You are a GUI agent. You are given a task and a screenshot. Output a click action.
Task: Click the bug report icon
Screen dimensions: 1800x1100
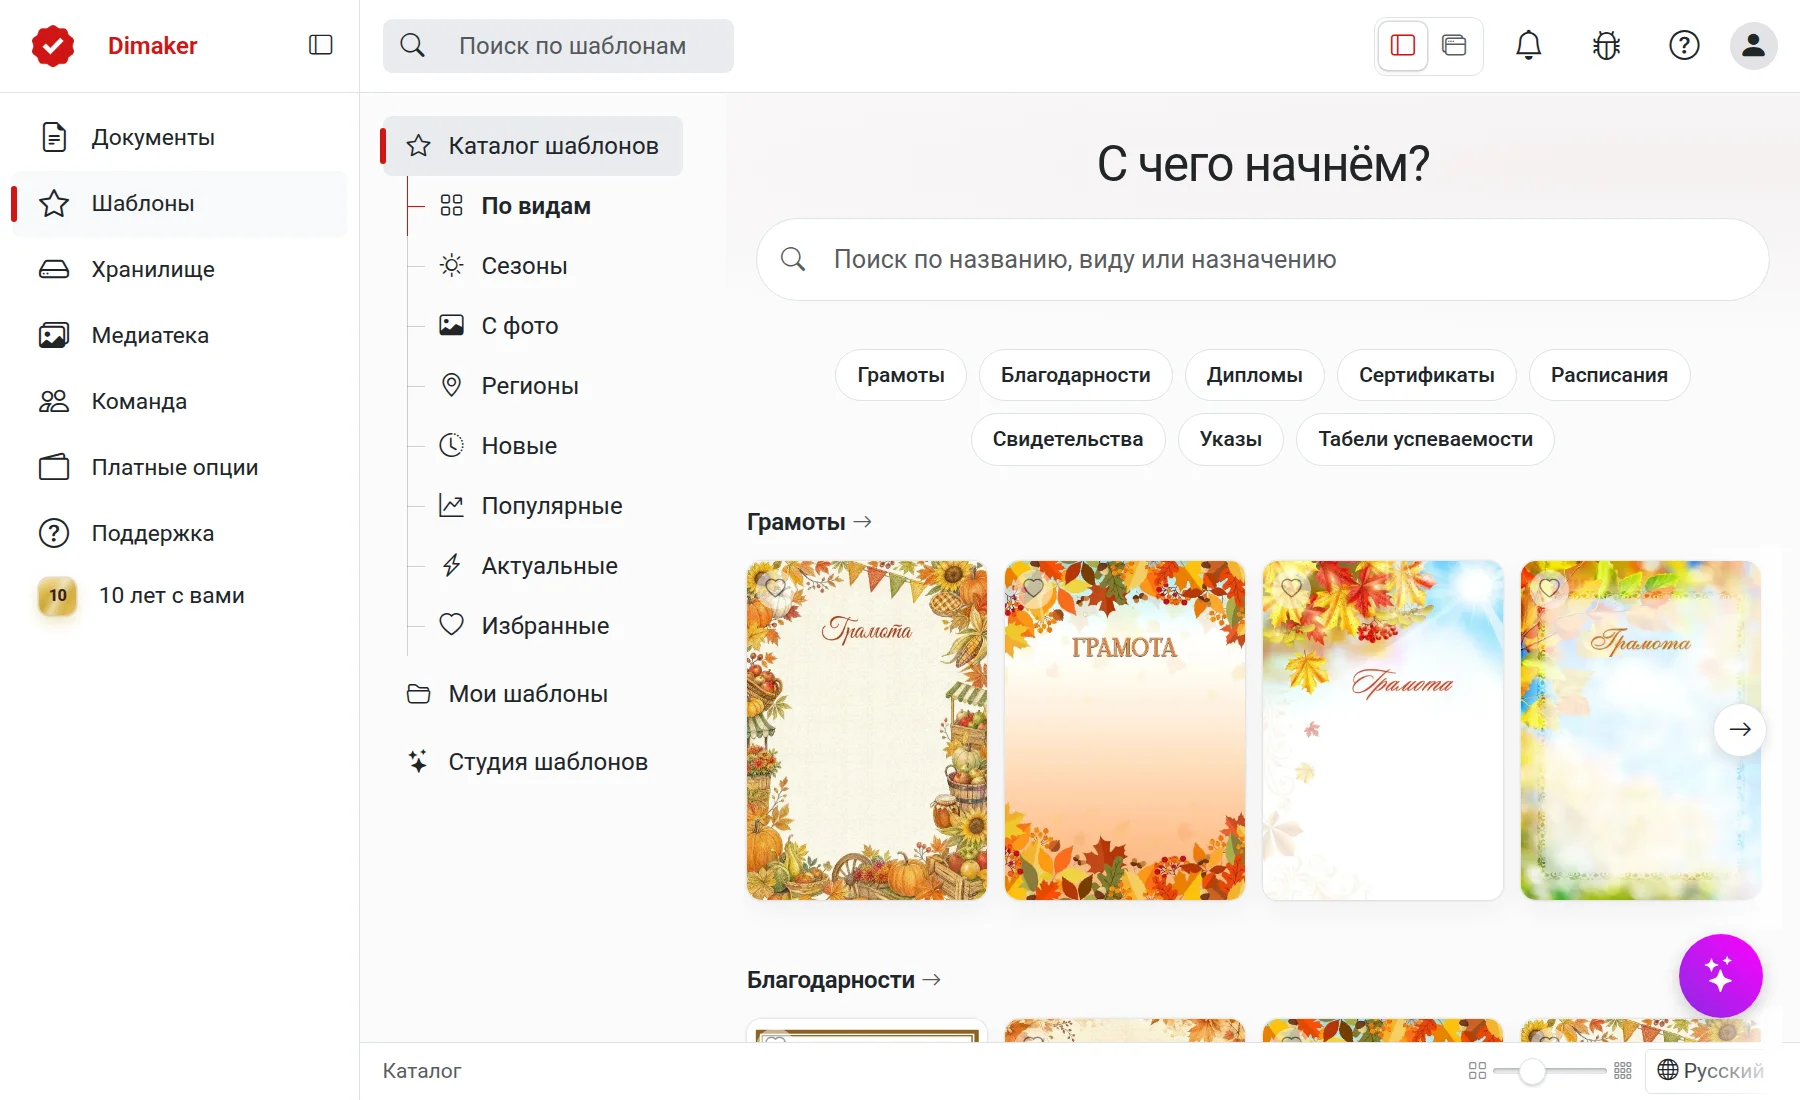[1606, 45]
